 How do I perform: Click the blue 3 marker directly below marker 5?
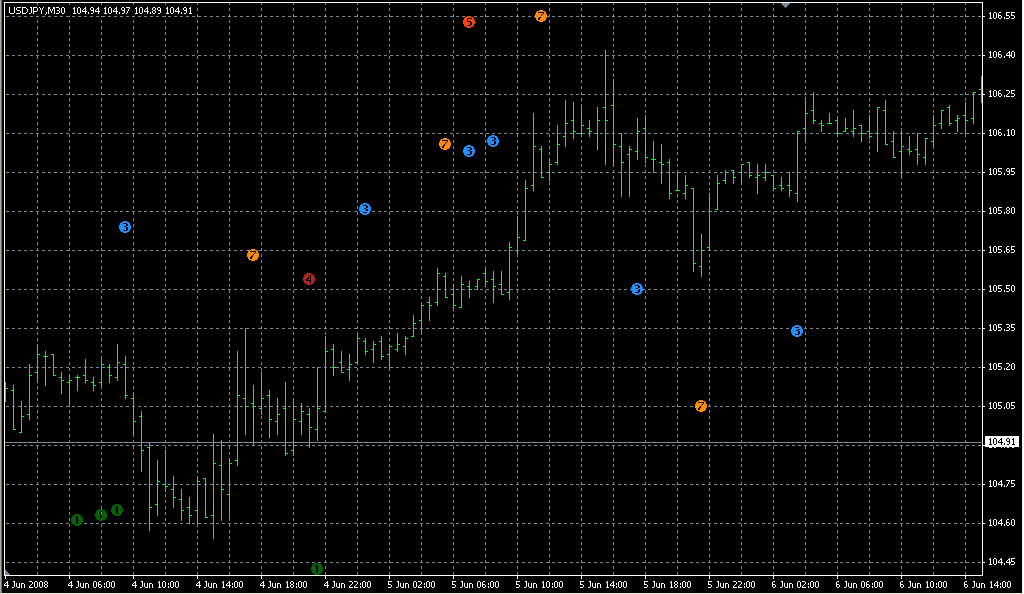click(469, 151)
